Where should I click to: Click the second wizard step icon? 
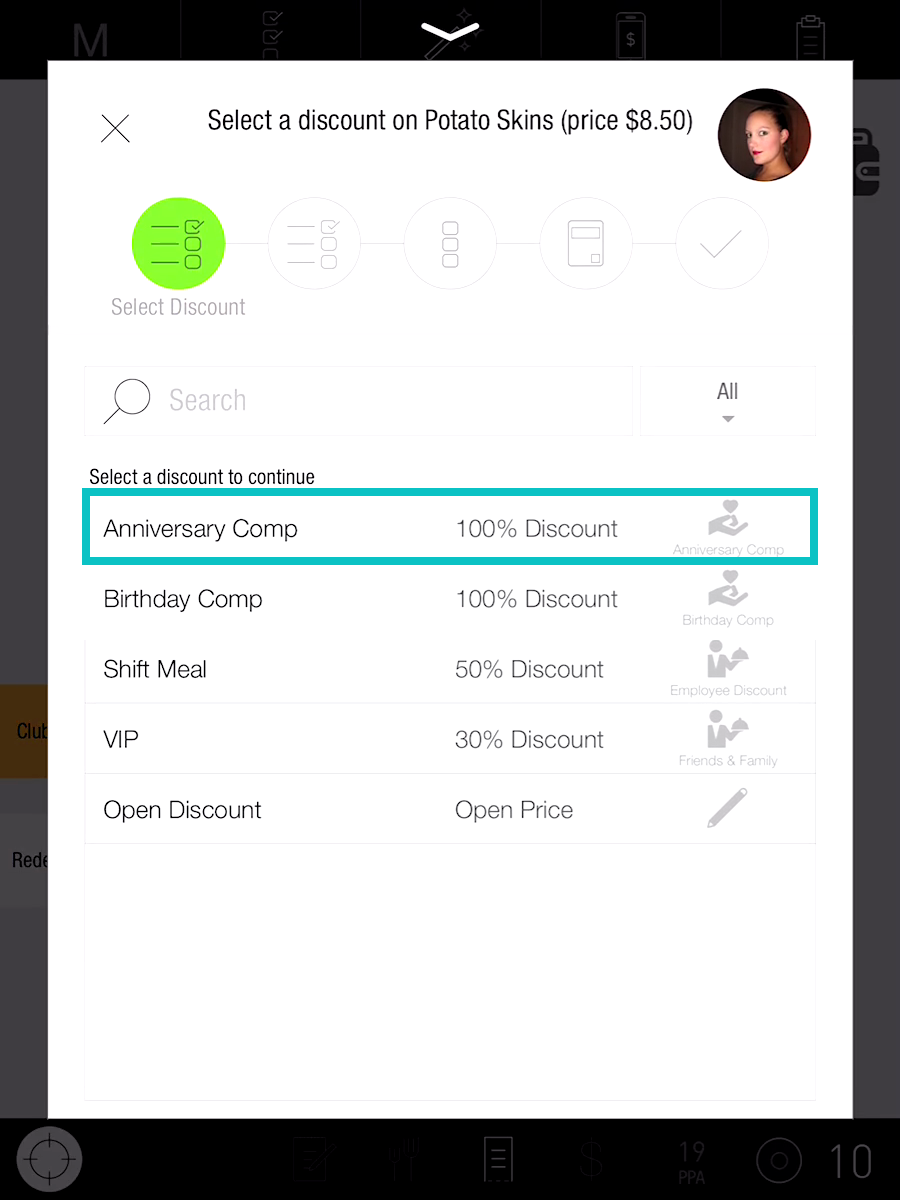tap(314, 244)
